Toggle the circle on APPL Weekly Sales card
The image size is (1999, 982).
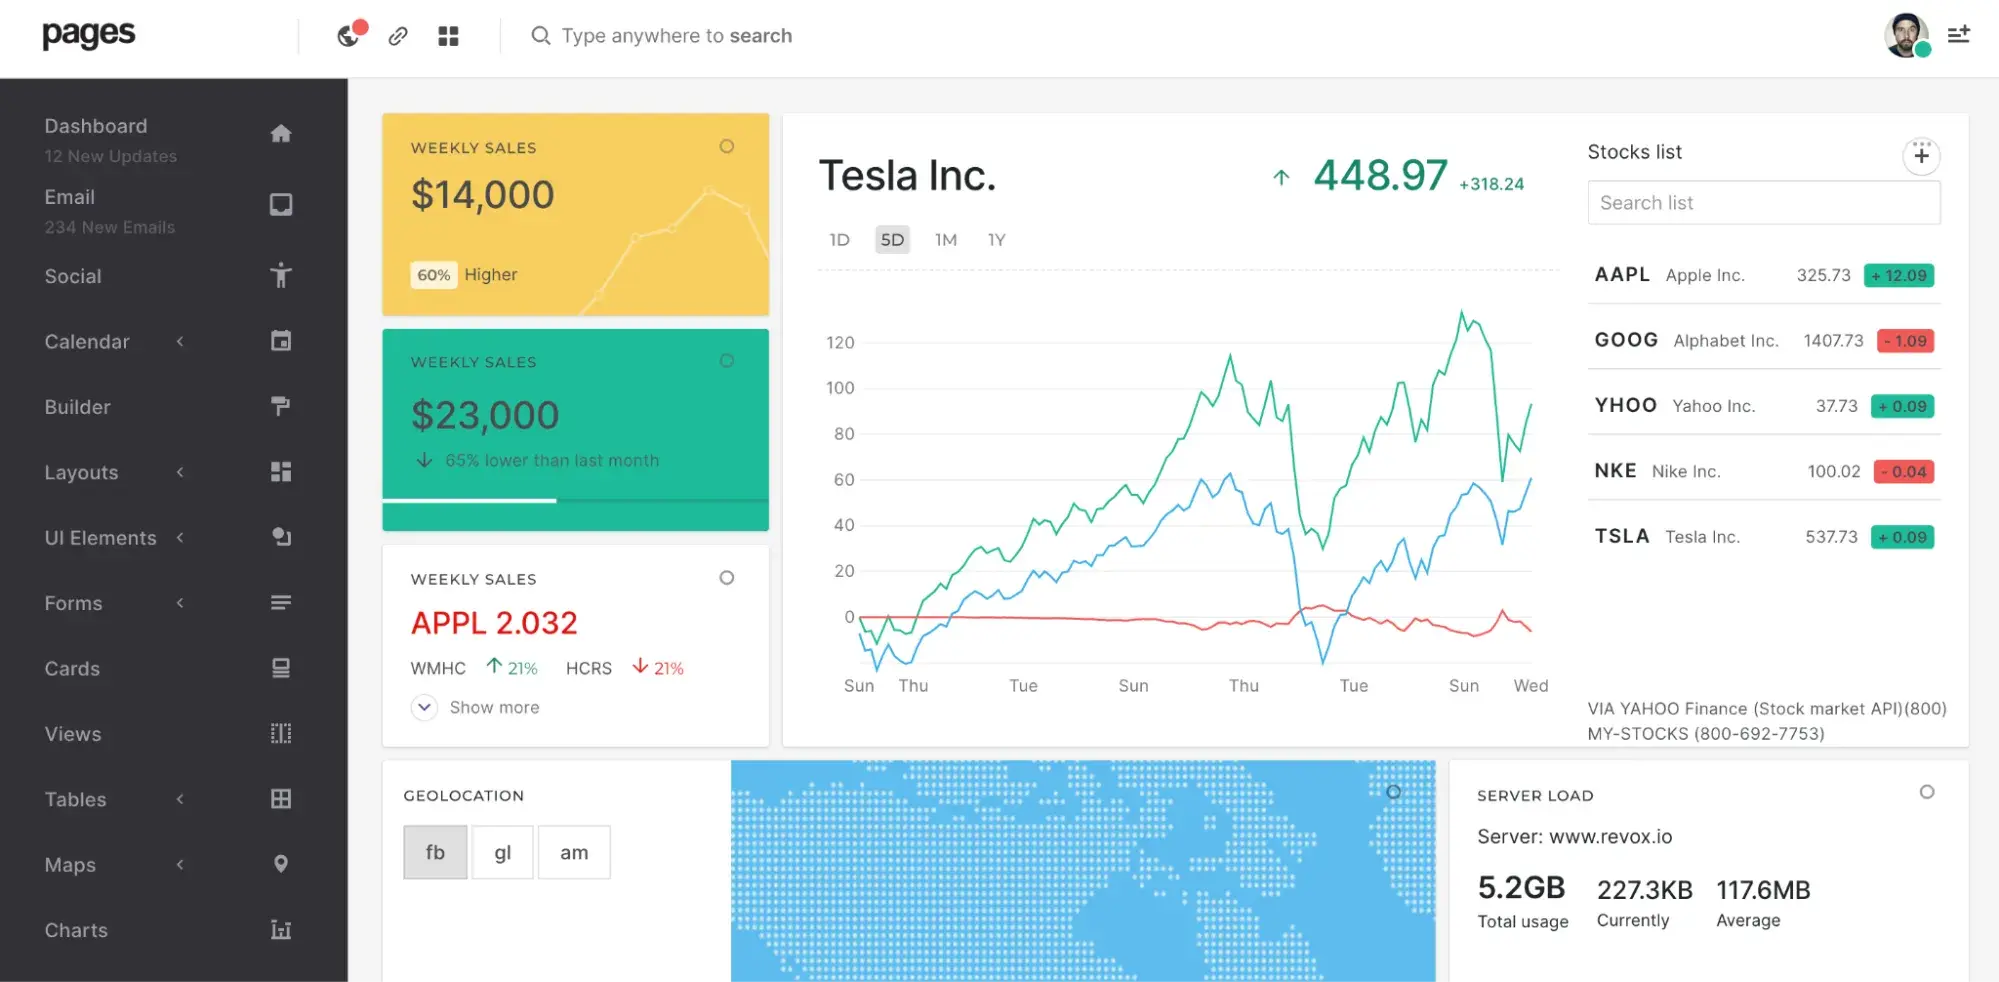tap(727, 578)
